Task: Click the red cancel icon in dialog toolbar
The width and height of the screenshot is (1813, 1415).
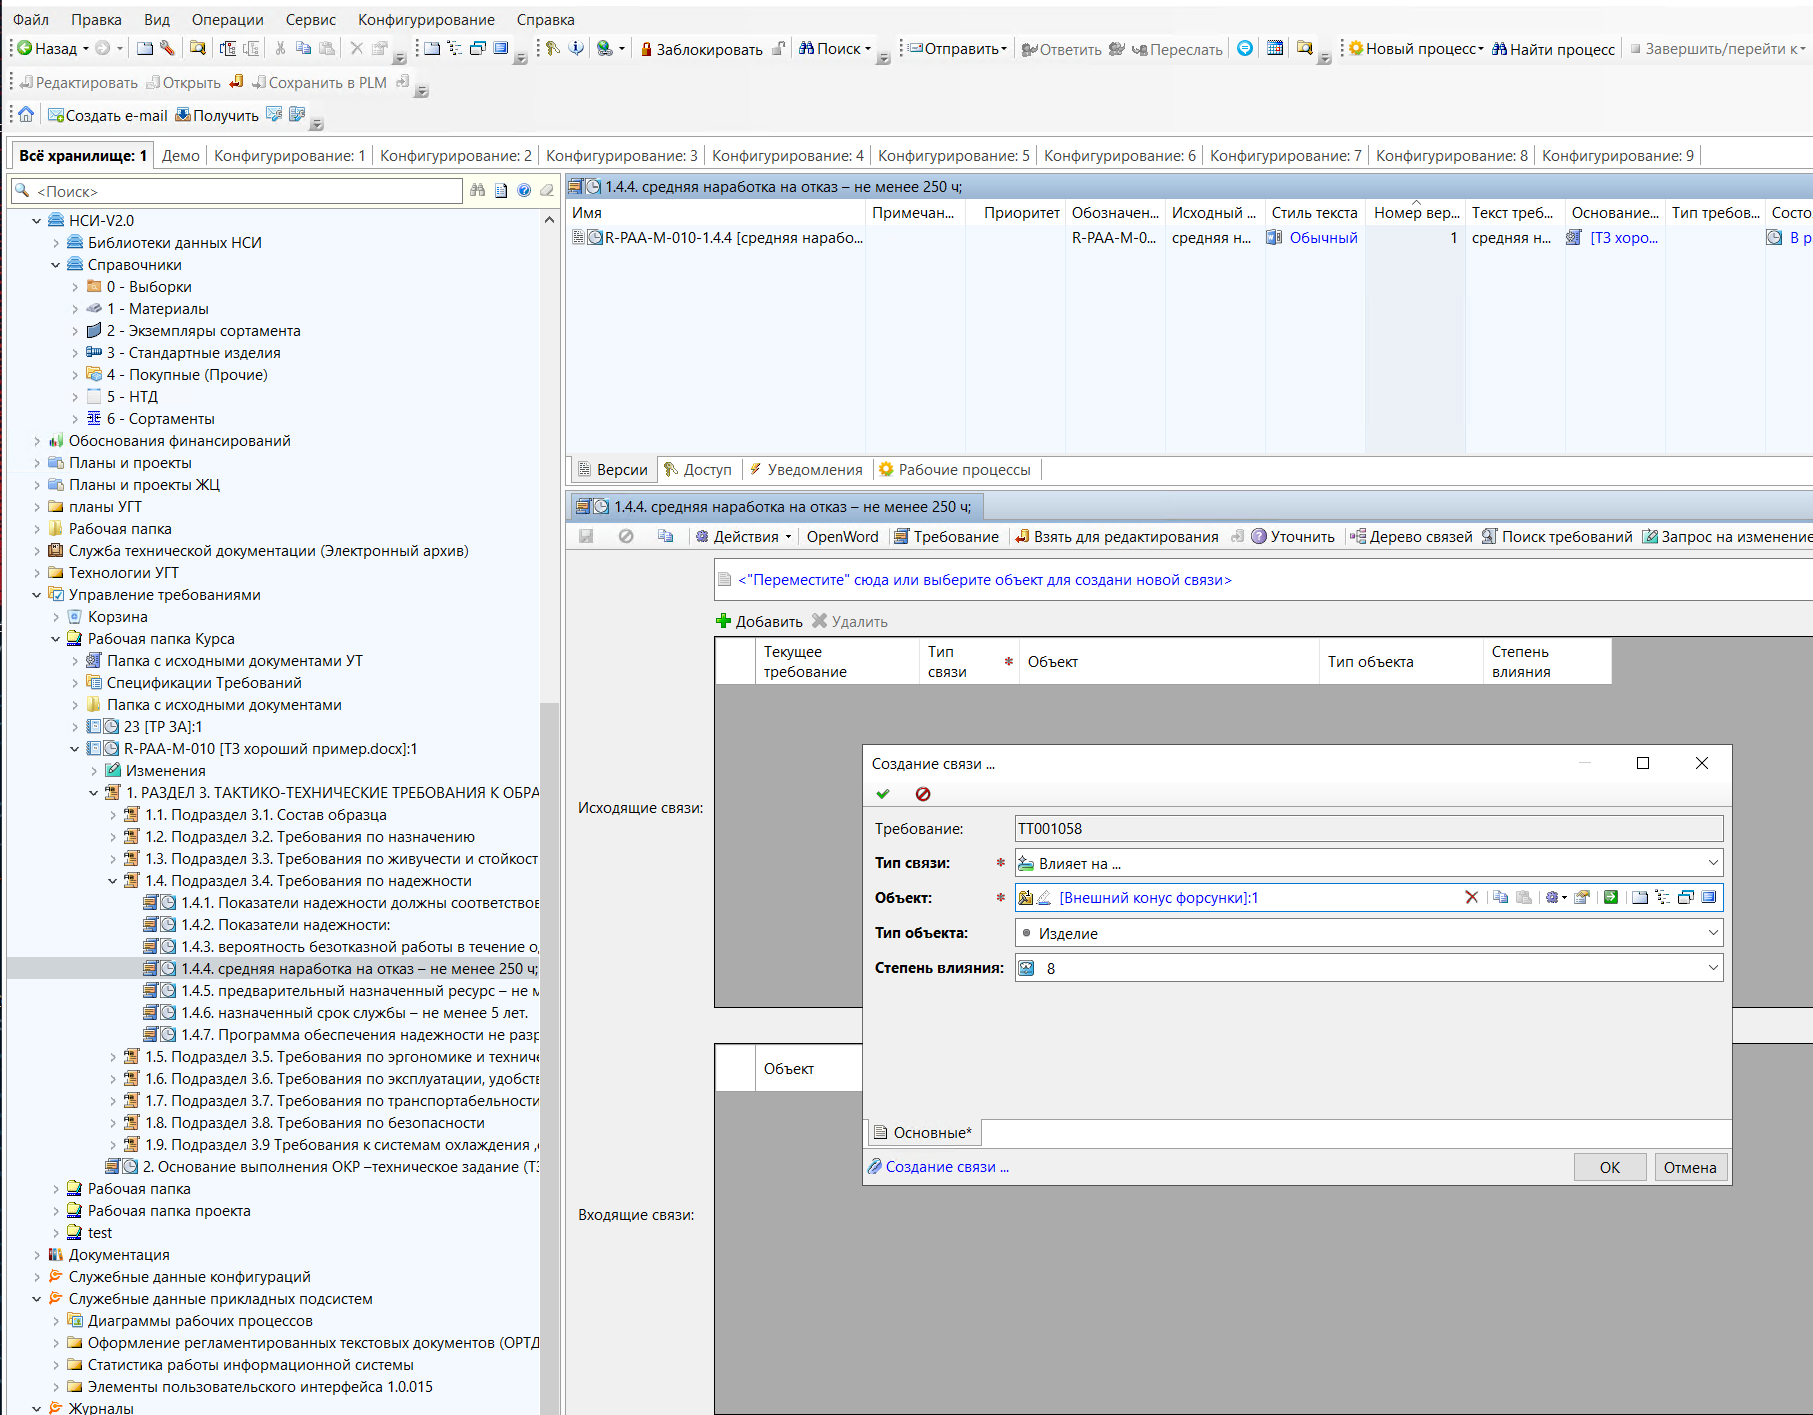Action: 923,794
